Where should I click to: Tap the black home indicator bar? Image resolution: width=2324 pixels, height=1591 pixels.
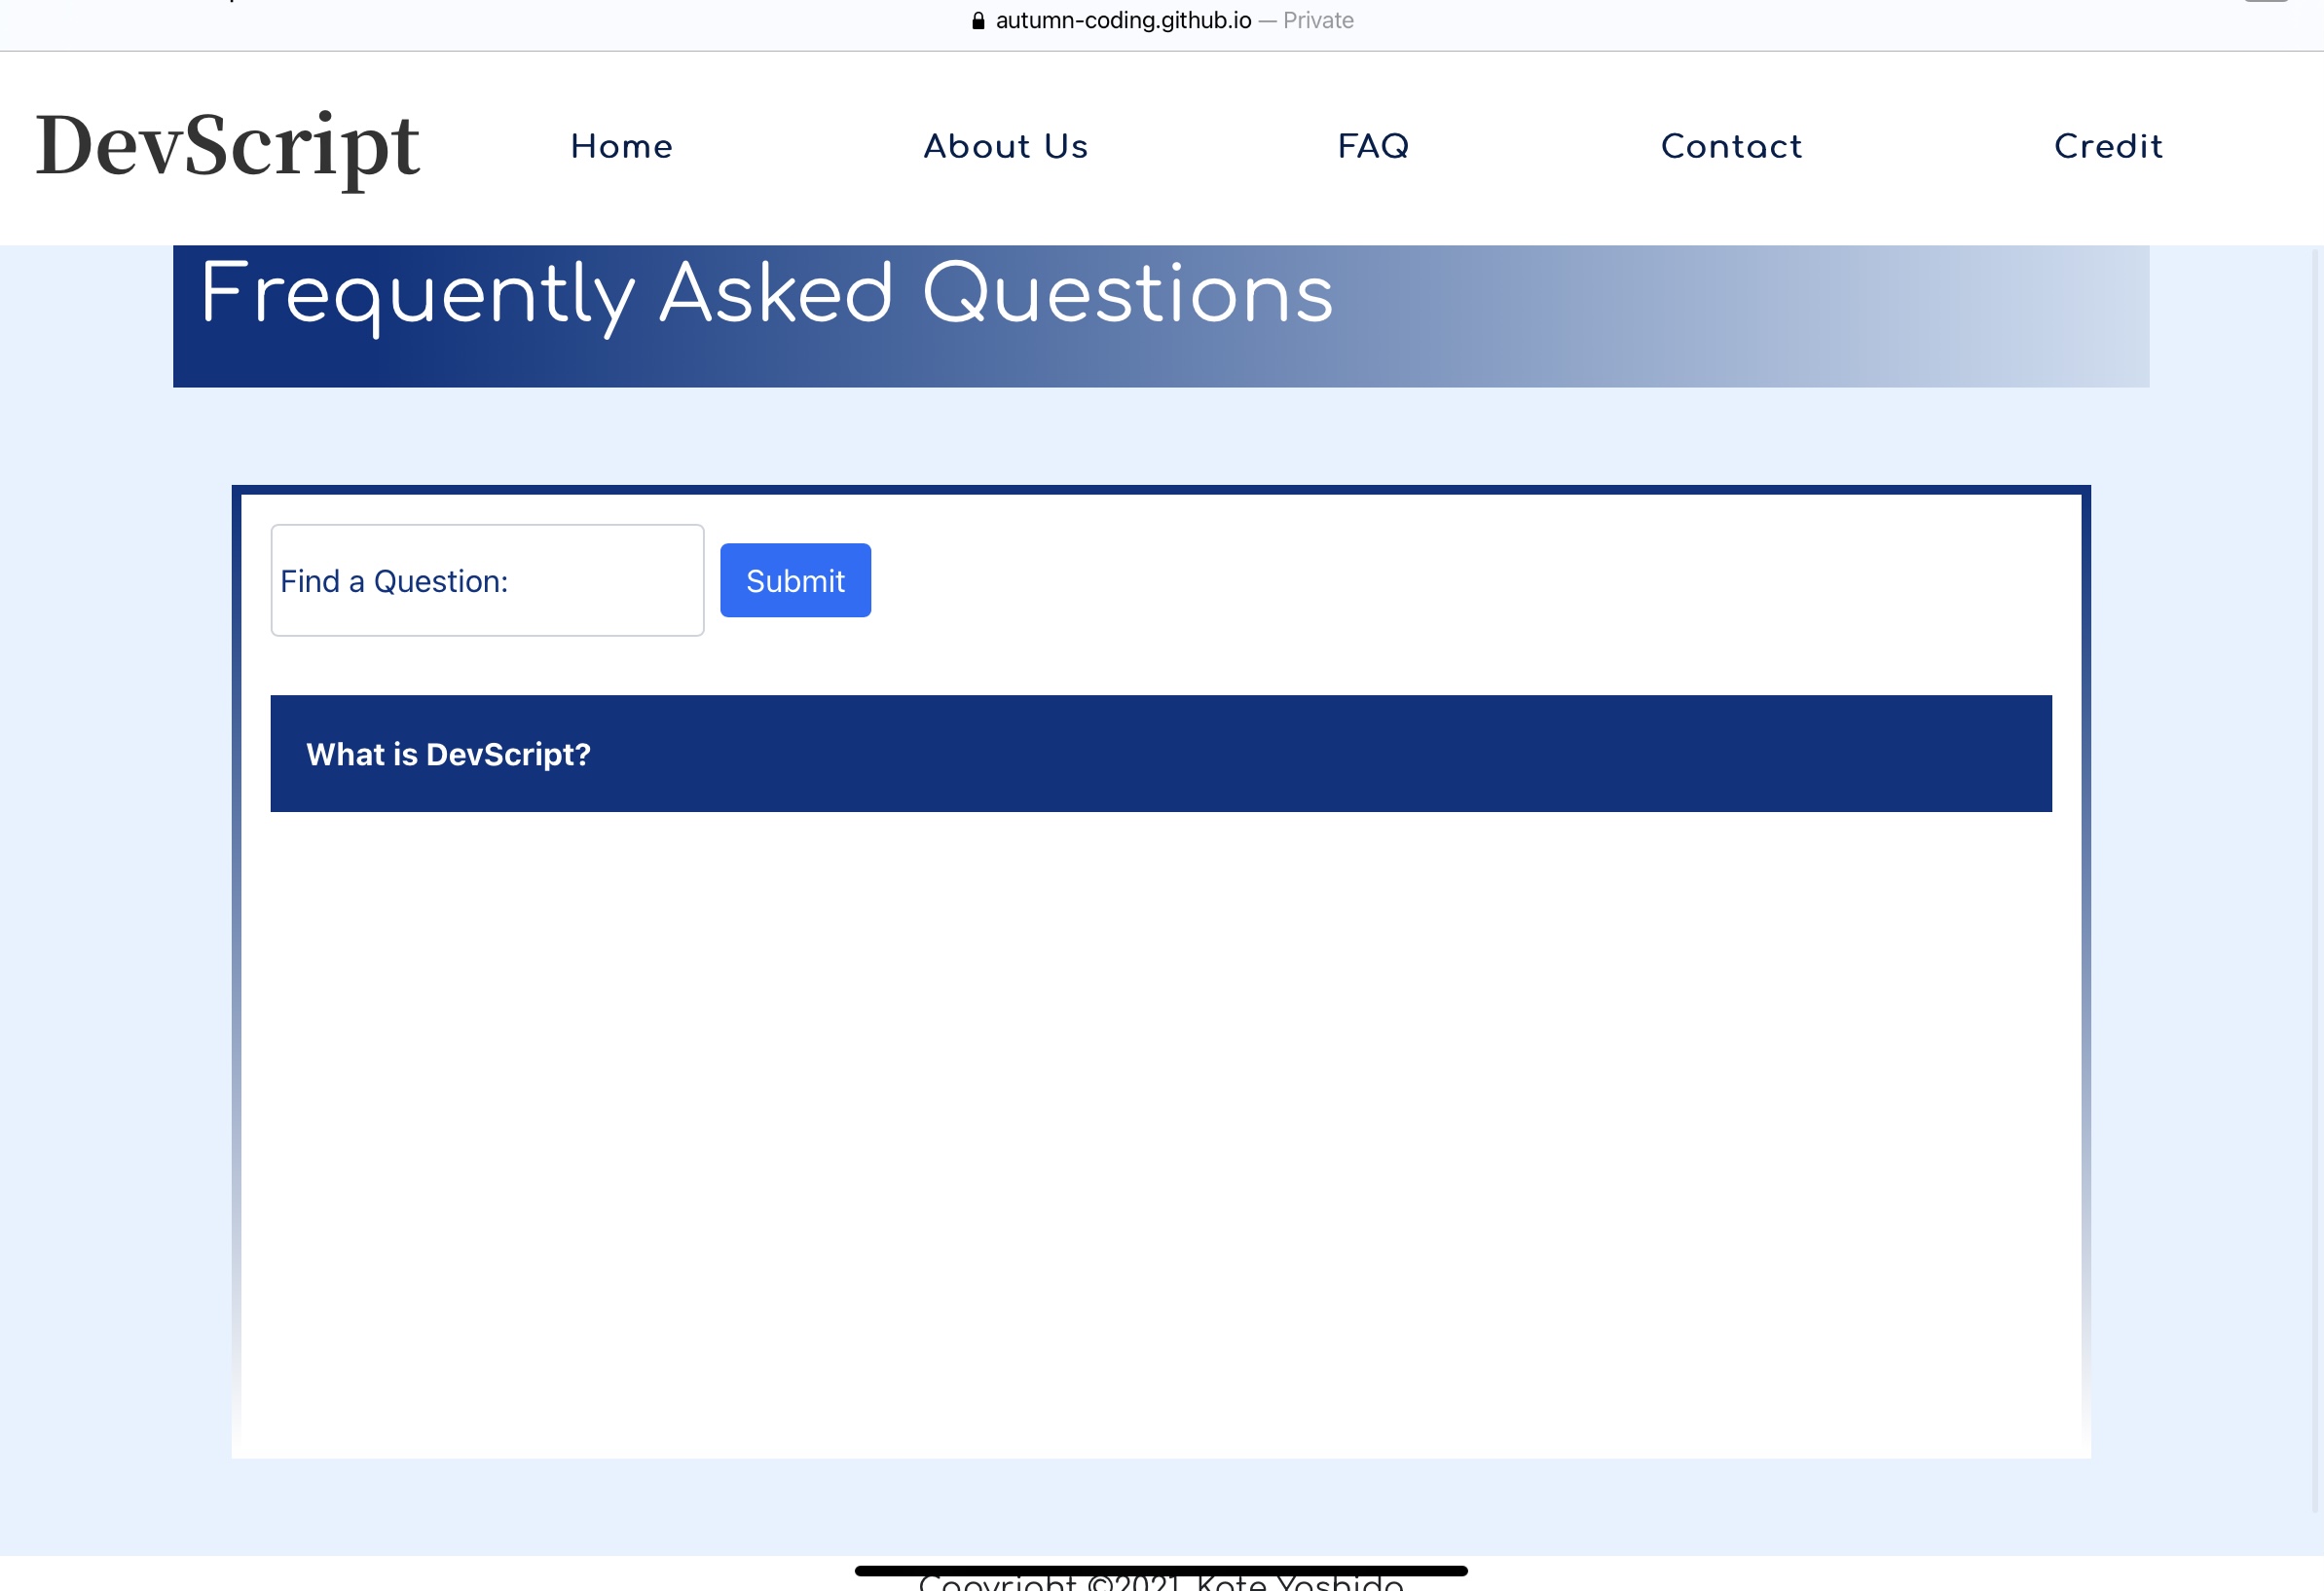point(1160,1571)
